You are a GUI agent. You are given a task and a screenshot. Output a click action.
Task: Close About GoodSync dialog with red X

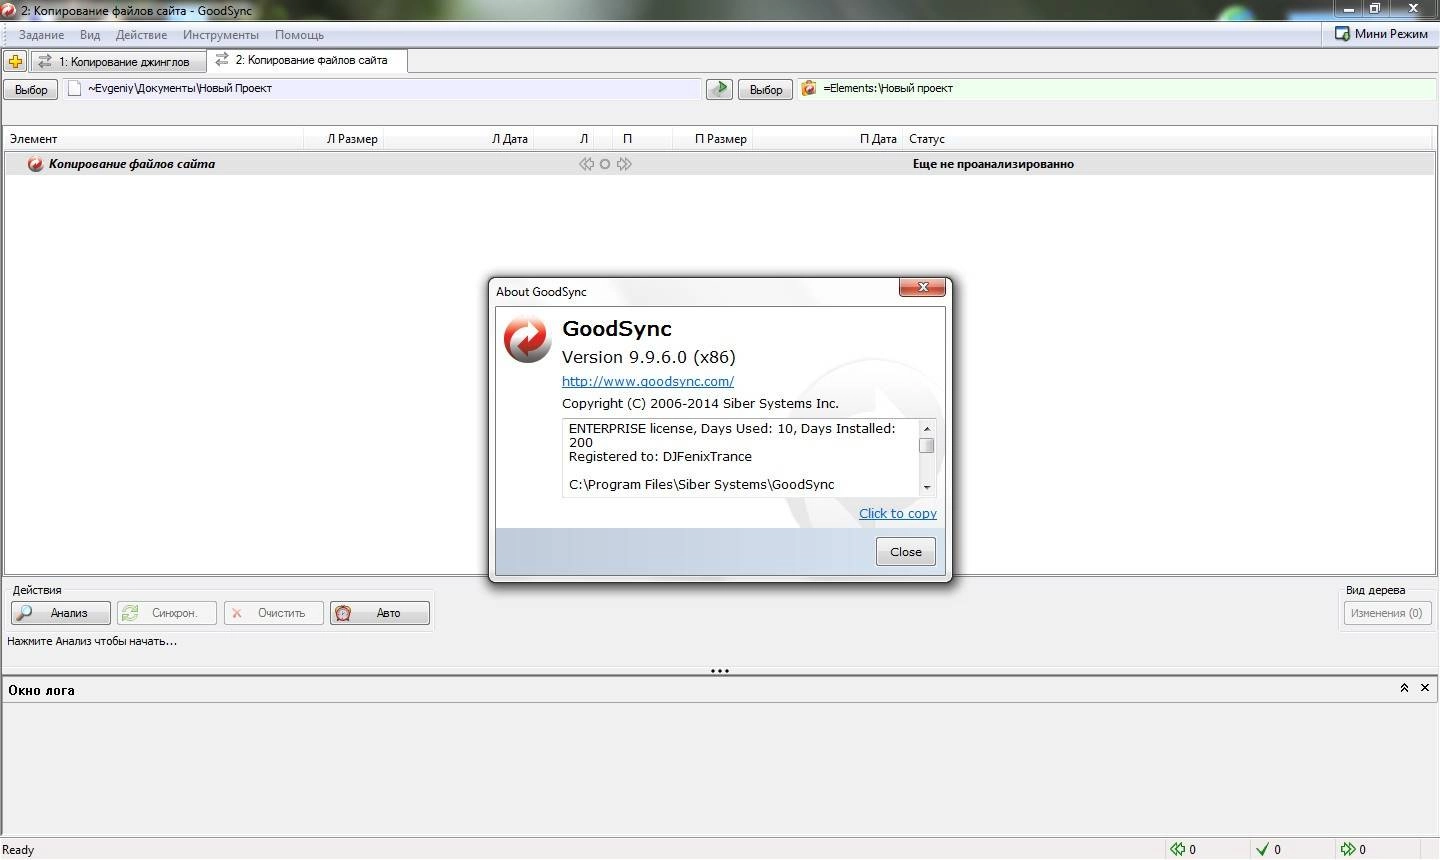[x=922, y=288]
